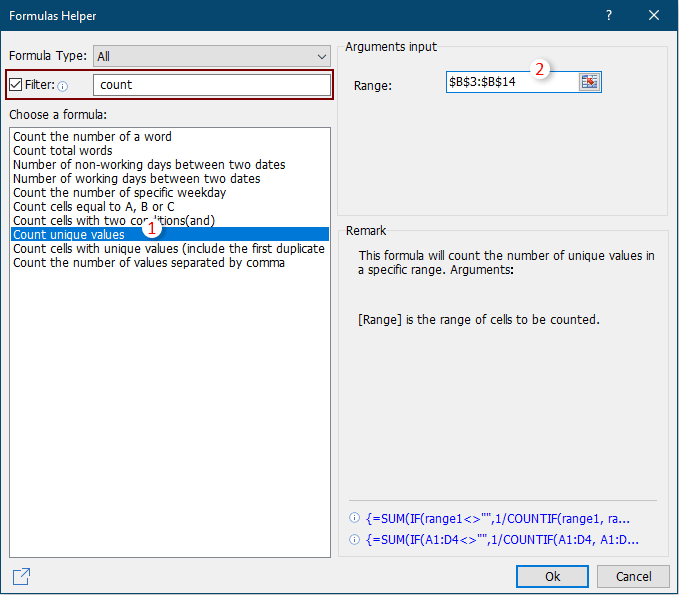Open the Formula Type dropdown
This screenshot has width=679, height=595.
click(211, 56)
